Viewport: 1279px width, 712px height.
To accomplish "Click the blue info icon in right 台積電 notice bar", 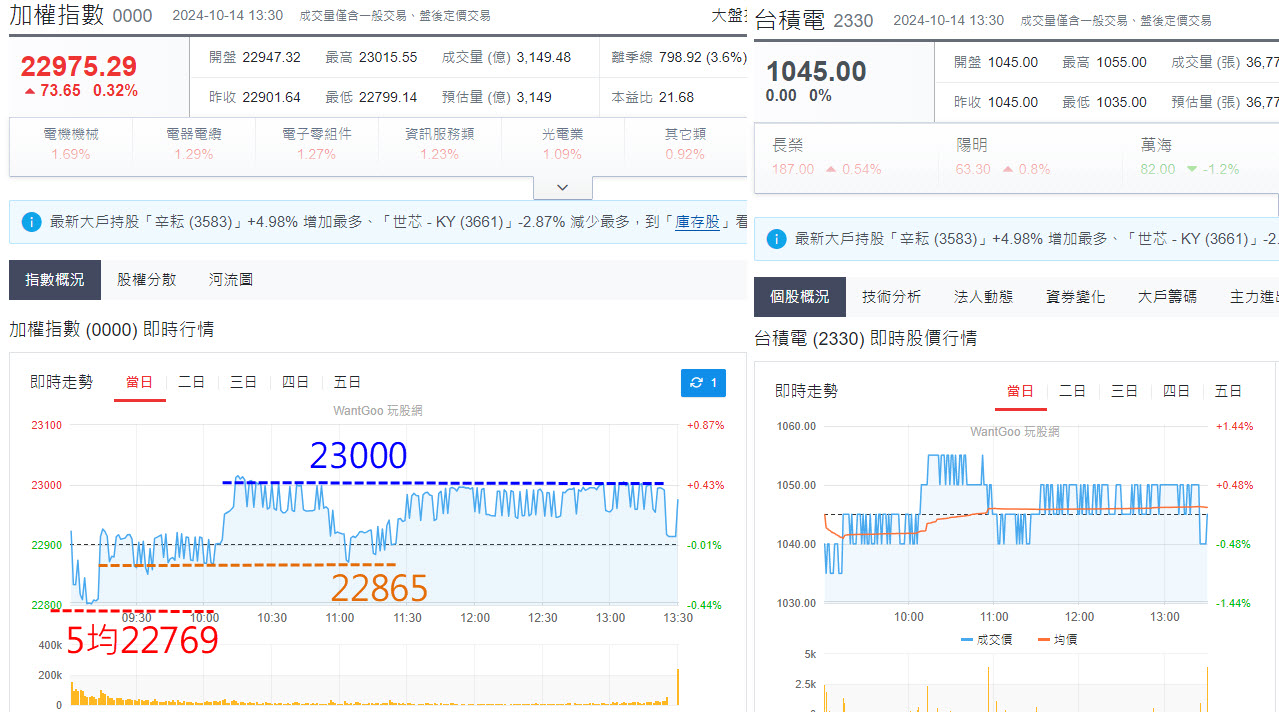I will click(x=776, y=239).
